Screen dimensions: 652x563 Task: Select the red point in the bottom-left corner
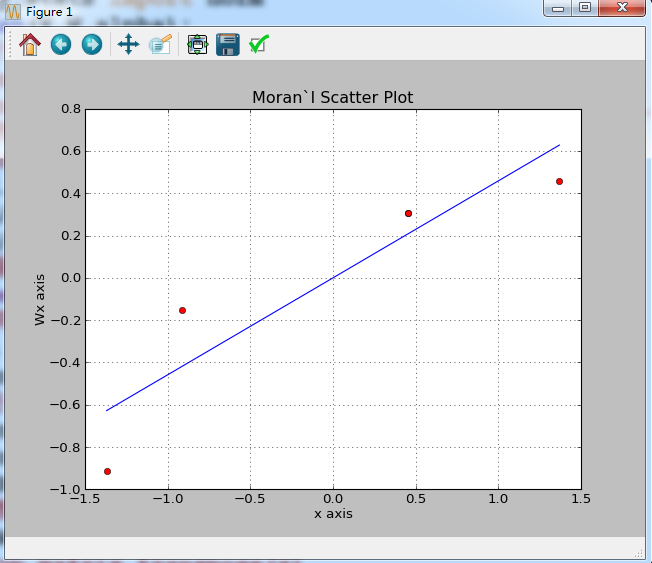(107, 471)
